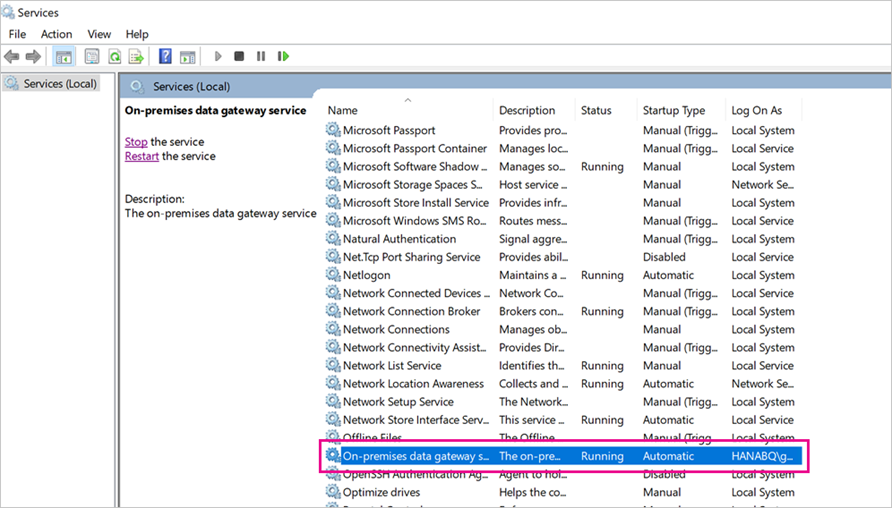Click the Restart the service link
Screen dimensions: 892x508
click(x=142, y=156)
